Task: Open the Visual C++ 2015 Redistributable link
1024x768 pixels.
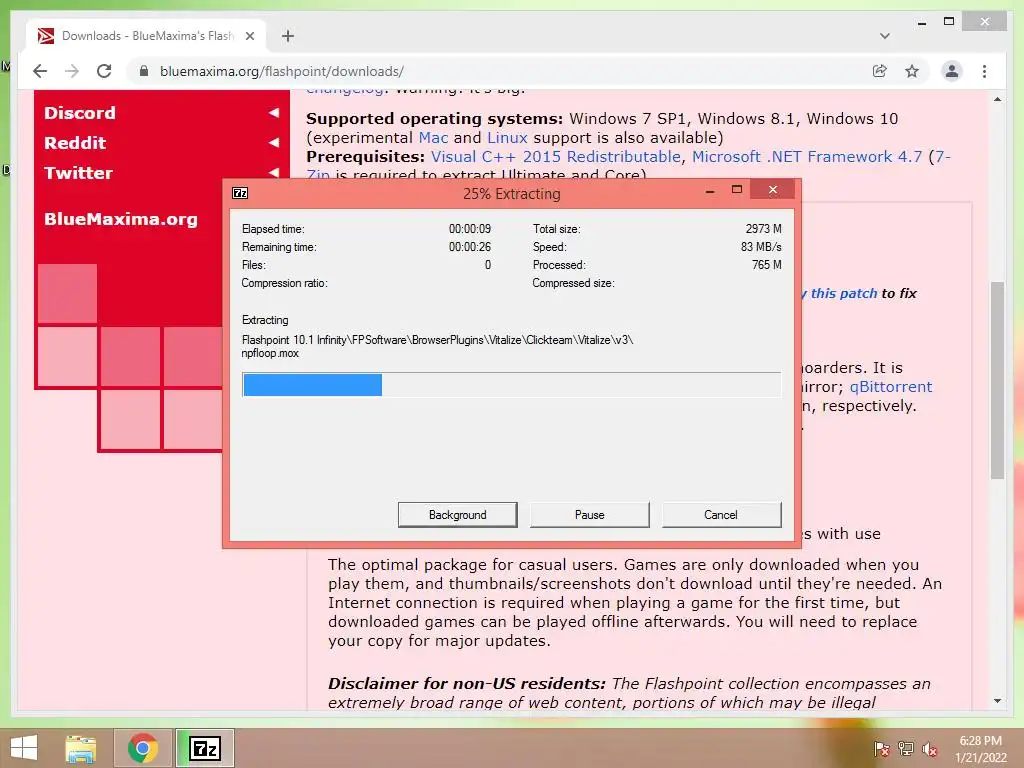Action: coord(556,157)
